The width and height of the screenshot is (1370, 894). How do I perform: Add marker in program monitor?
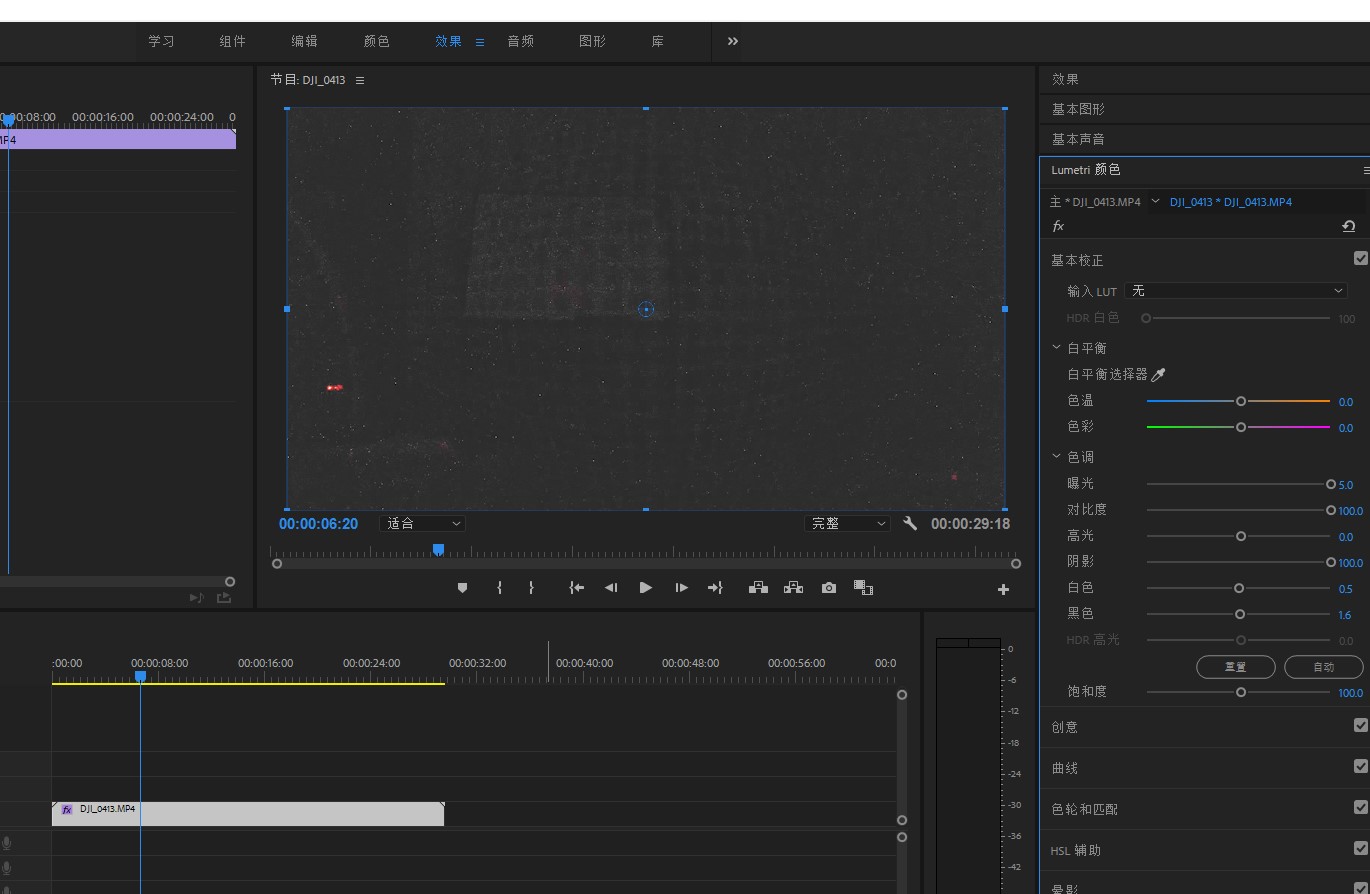(462, 588)
